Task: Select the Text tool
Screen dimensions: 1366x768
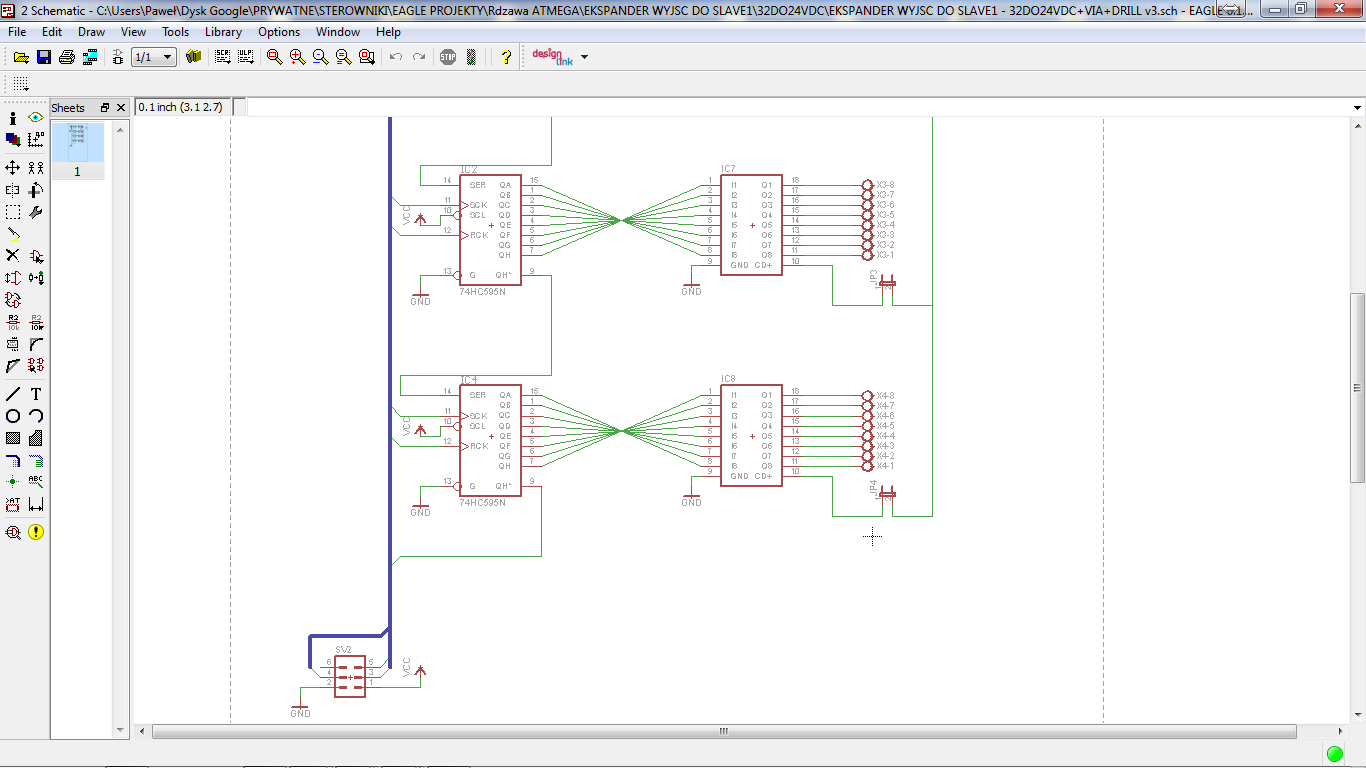Action: point(36,394)
